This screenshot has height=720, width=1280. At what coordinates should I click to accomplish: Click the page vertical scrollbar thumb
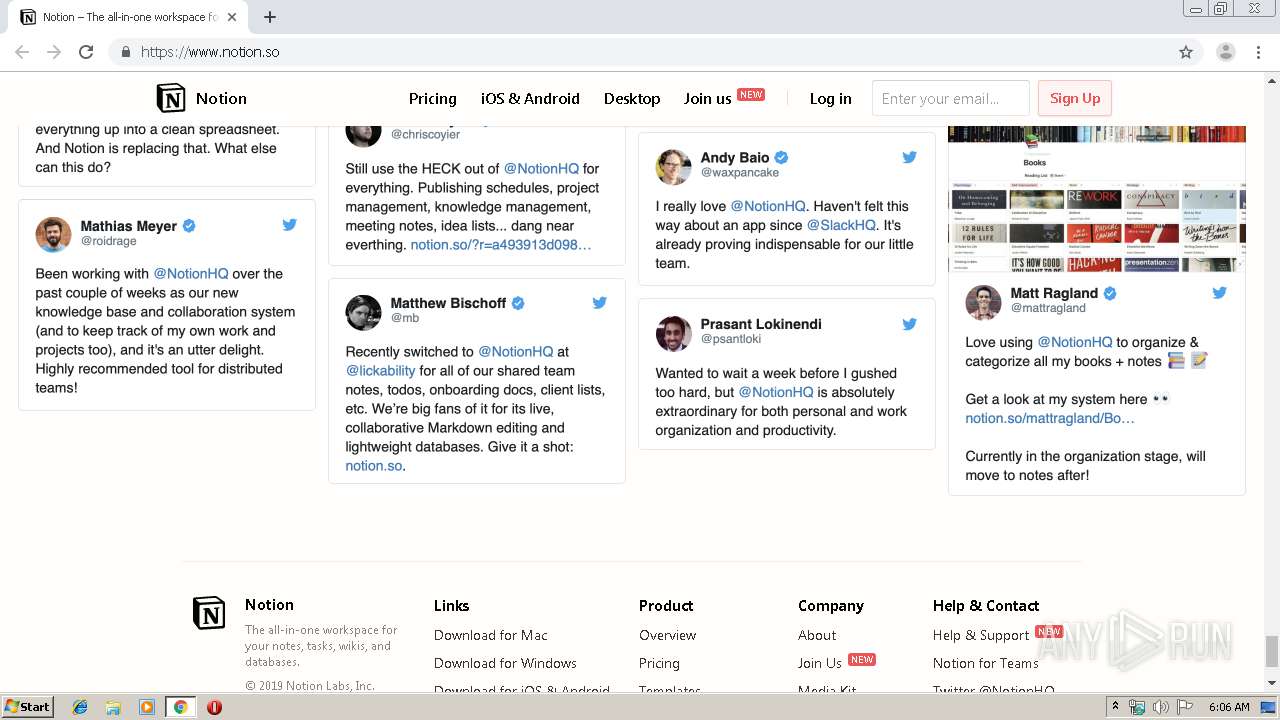(x=1272, y=651)
